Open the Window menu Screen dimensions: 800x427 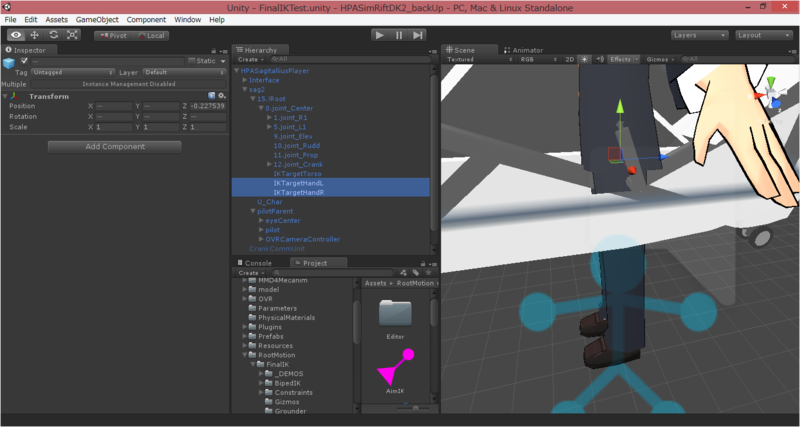pyautogui.click(x=187, y=19)
